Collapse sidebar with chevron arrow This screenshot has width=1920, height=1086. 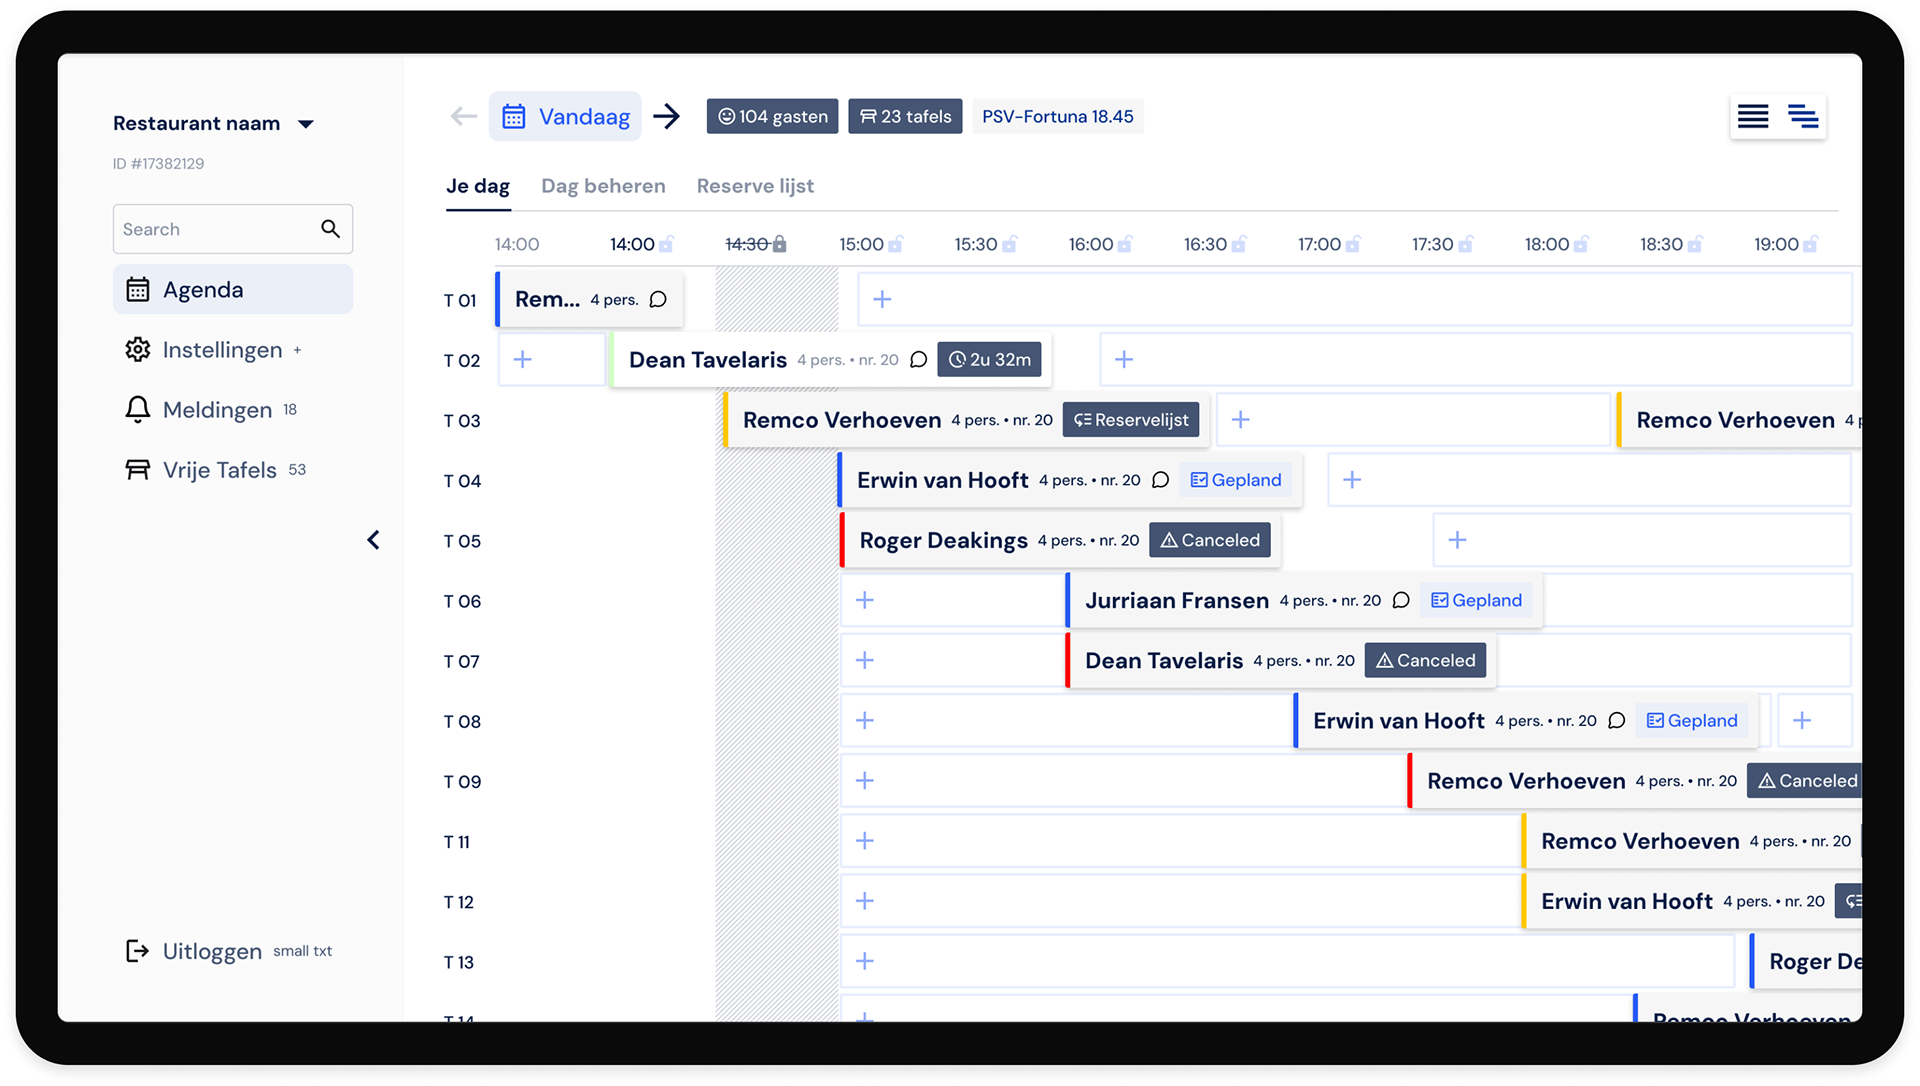click(373, 540)
